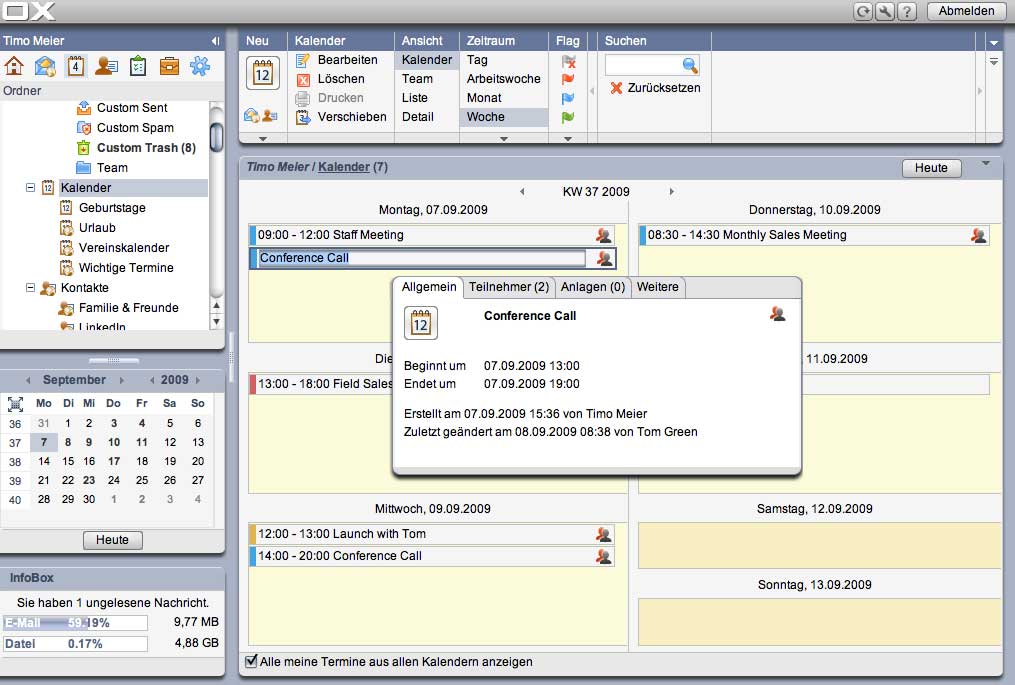Open the Aufgaben clipboard icon
Image resolution: width=1015 pixels, height=685 pixels.
click(138, 64)
